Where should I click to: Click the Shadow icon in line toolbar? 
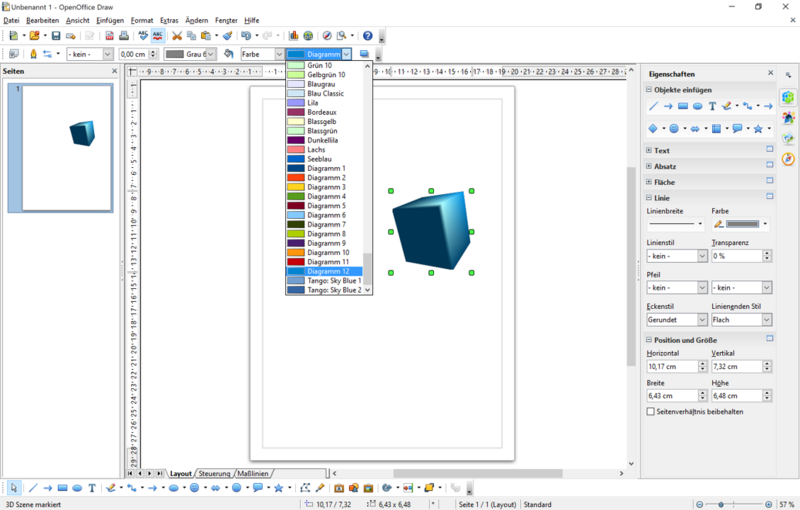click(364, 54)
